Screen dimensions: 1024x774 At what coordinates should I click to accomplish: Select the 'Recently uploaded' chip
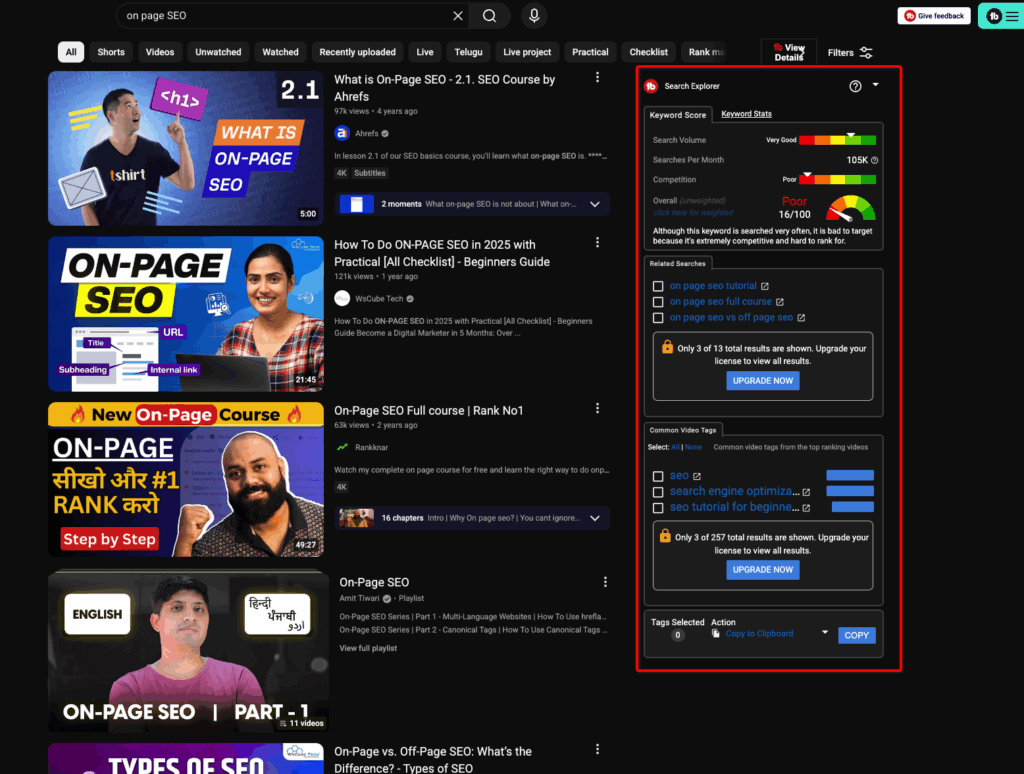coord(357,52)
